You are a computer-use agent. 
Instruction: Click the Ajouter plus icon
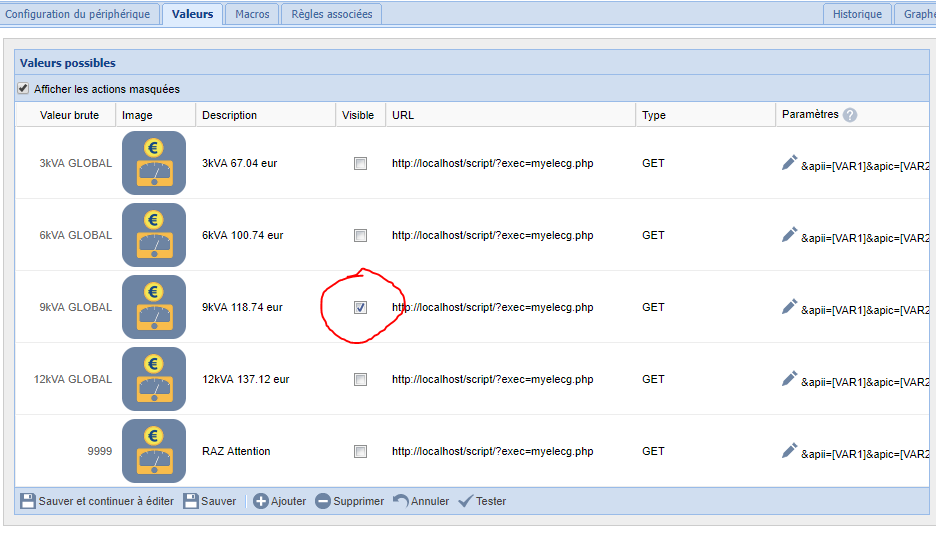point(261,501)
